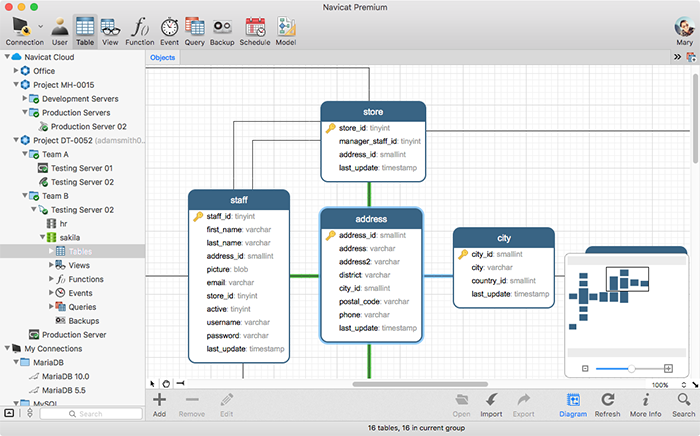The width and height of the screenshot is (700, 436).
Task: Collapse the Team B folder
Action: (x=25, y=195)
